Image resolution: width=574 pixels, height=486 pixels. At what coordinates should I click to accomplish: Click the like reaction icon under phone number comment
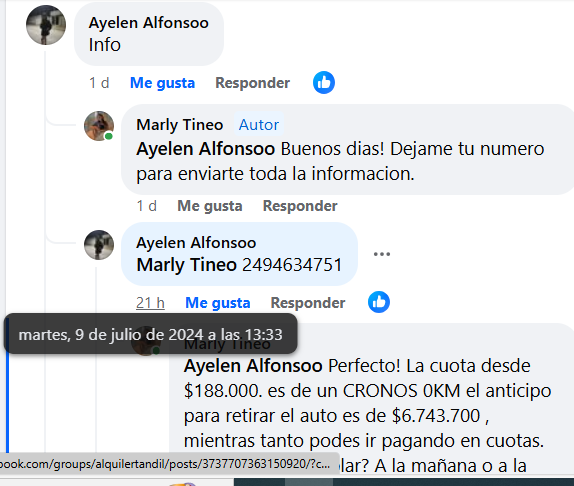pos(379,302)
